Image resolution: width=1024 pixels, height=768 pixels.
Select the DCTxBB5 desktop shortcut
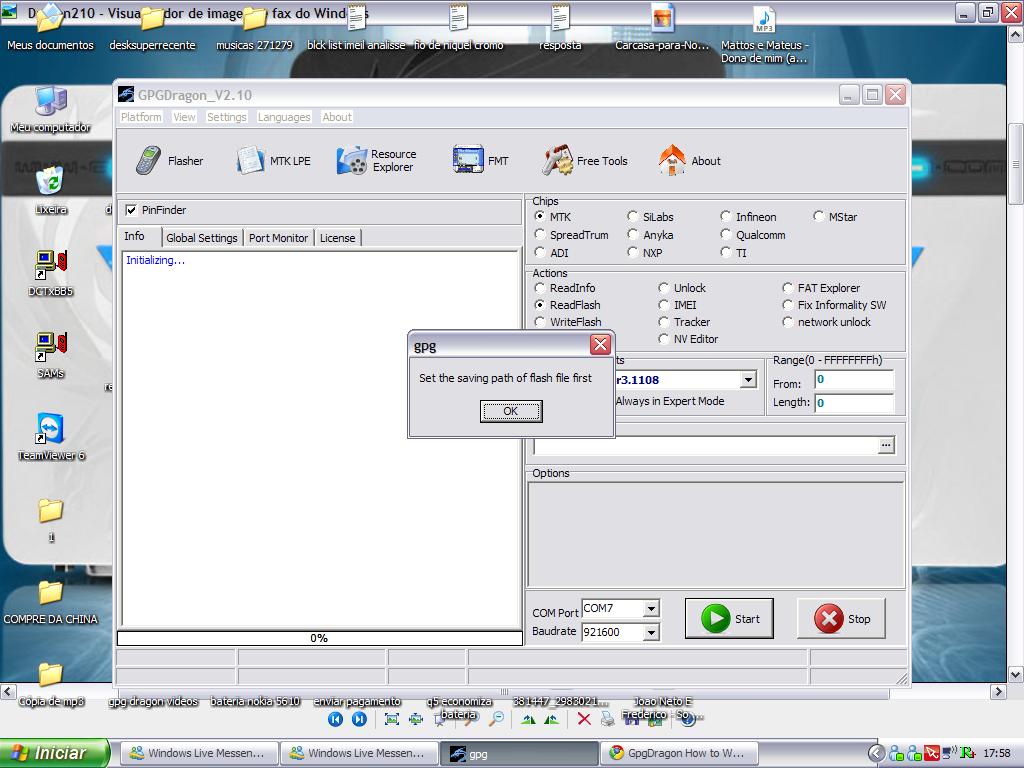click(50, 274)
